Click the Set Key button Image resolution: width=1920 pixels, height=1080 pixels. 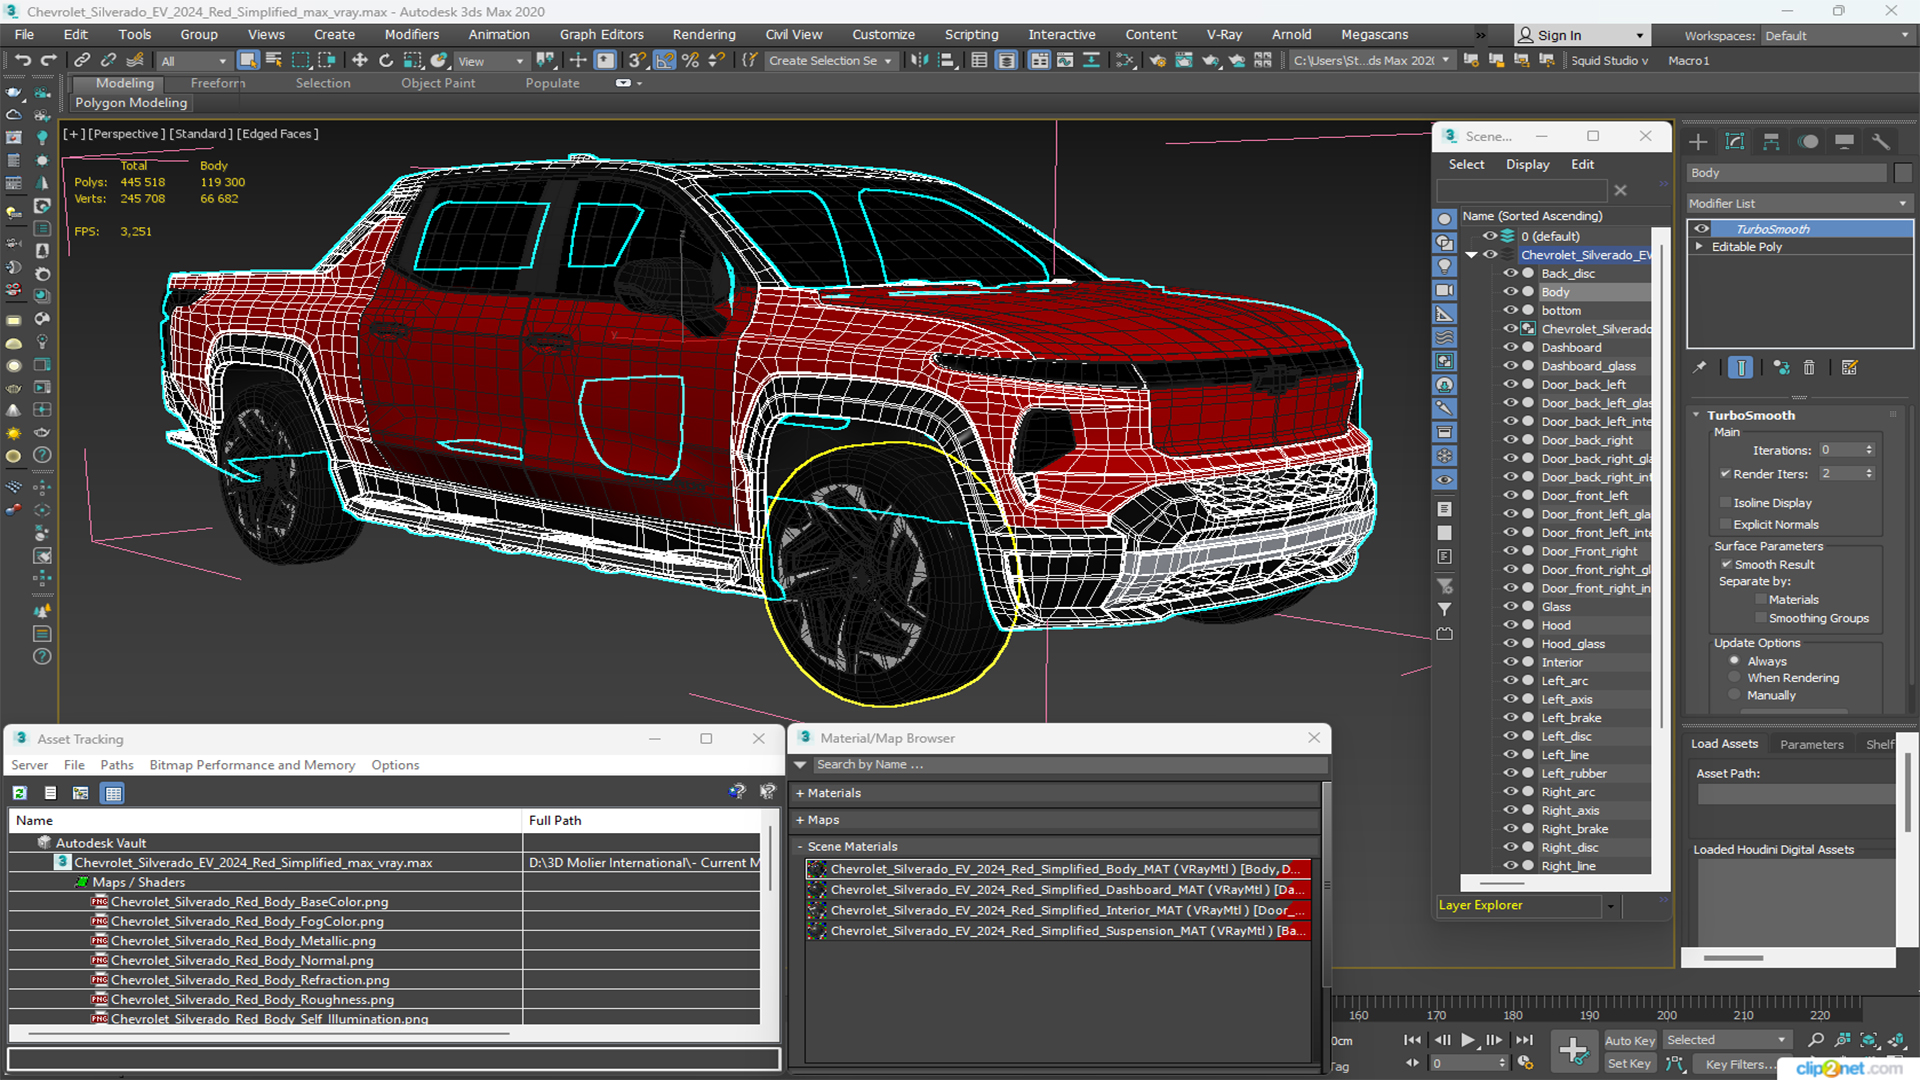[1629, 1064]
